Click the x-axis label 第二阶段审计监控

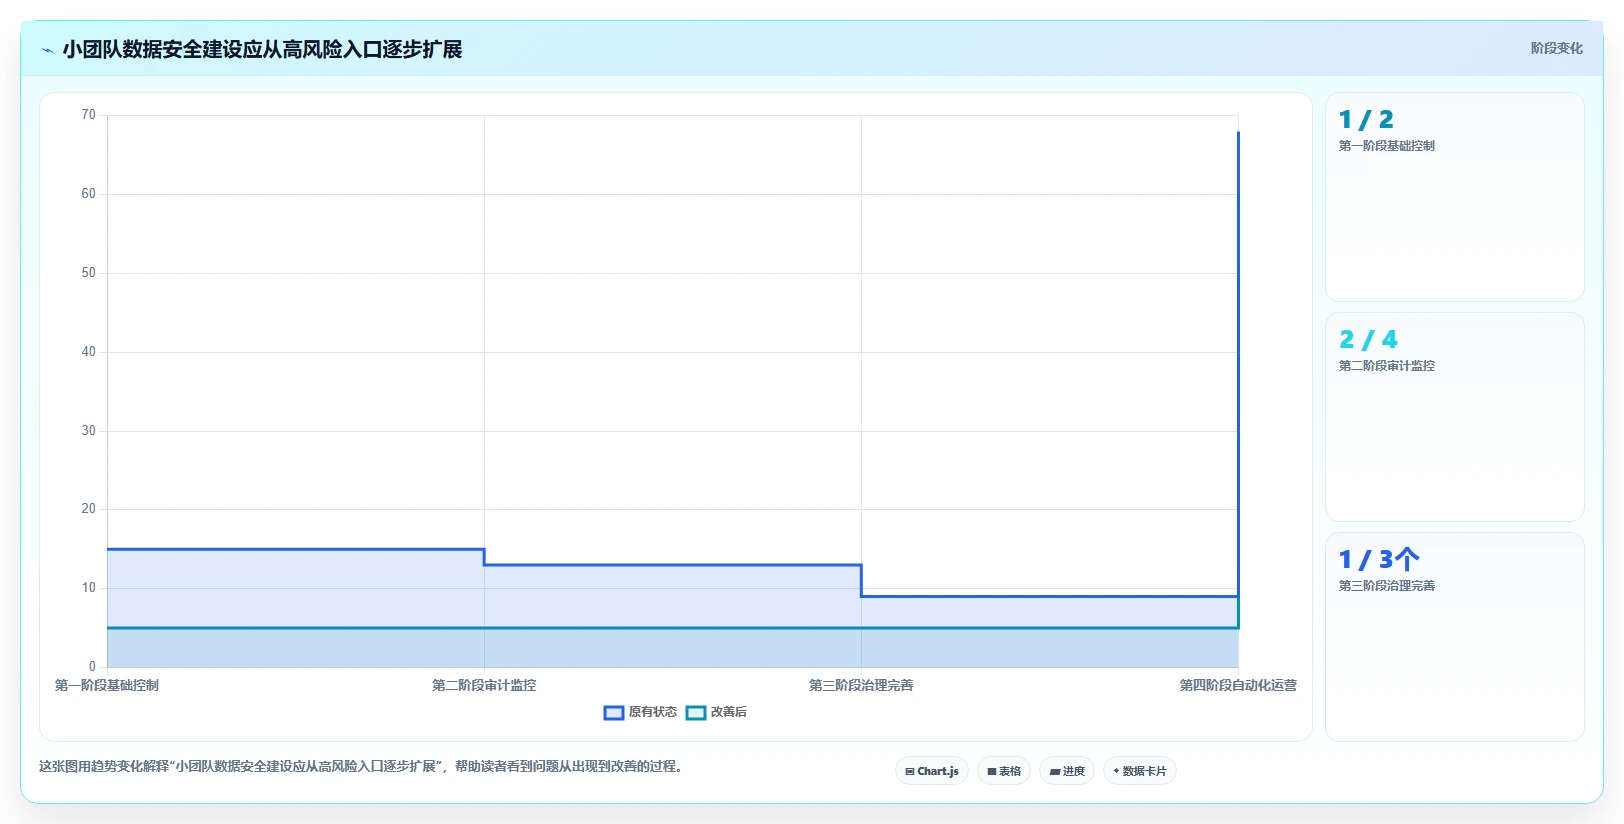484,686
